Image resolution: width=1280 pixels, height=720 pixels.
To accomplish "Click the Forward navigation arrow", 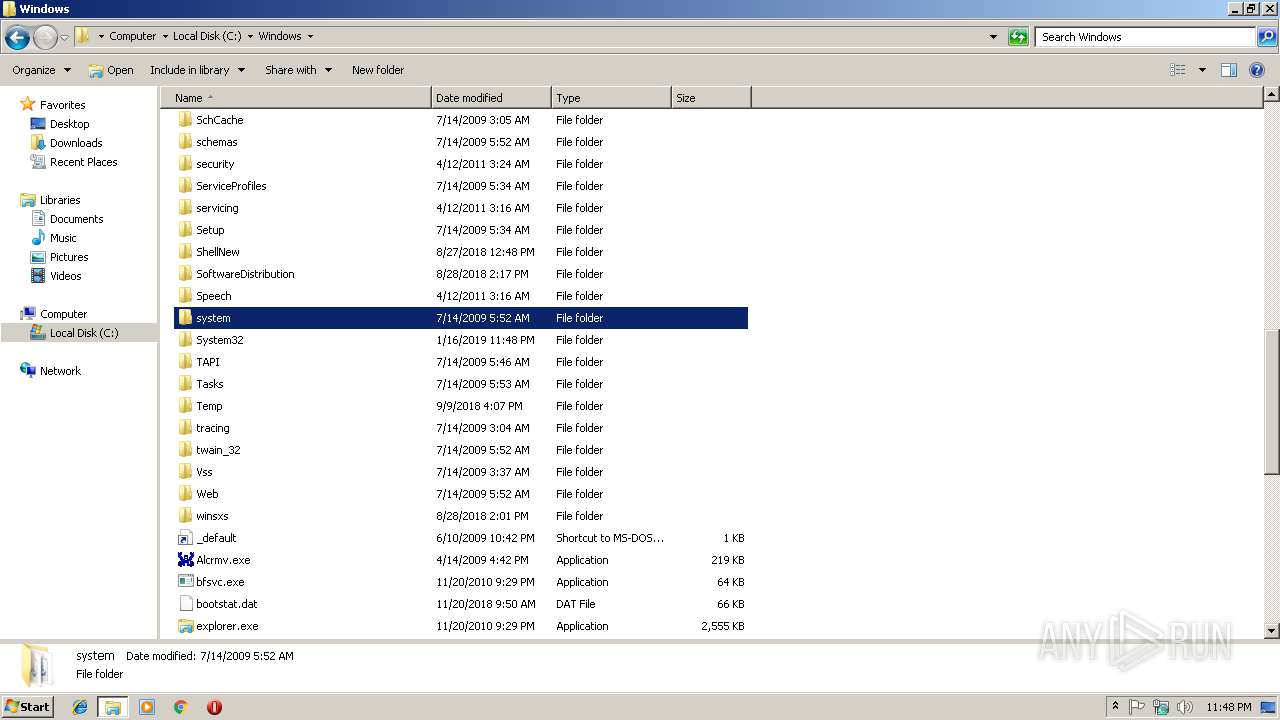I will click(x=45, y=38).
